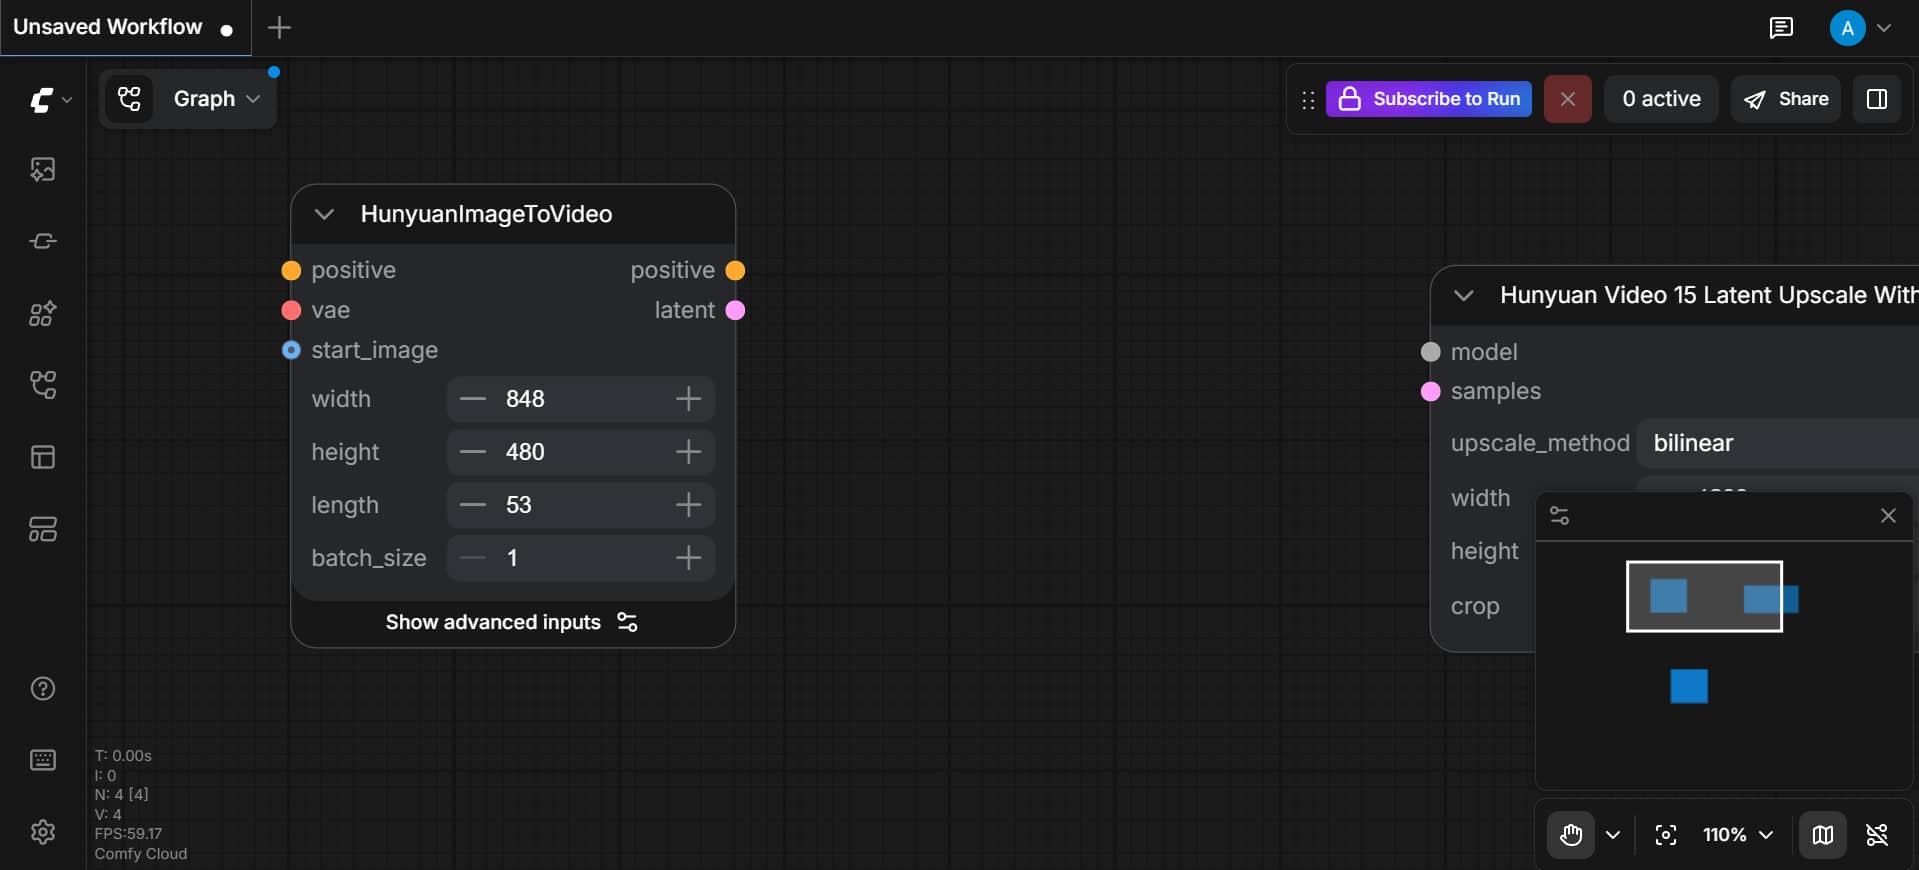Screen dimensions: 1919x870
Task: Click the length input field showing 53
Action: [580, 505]
